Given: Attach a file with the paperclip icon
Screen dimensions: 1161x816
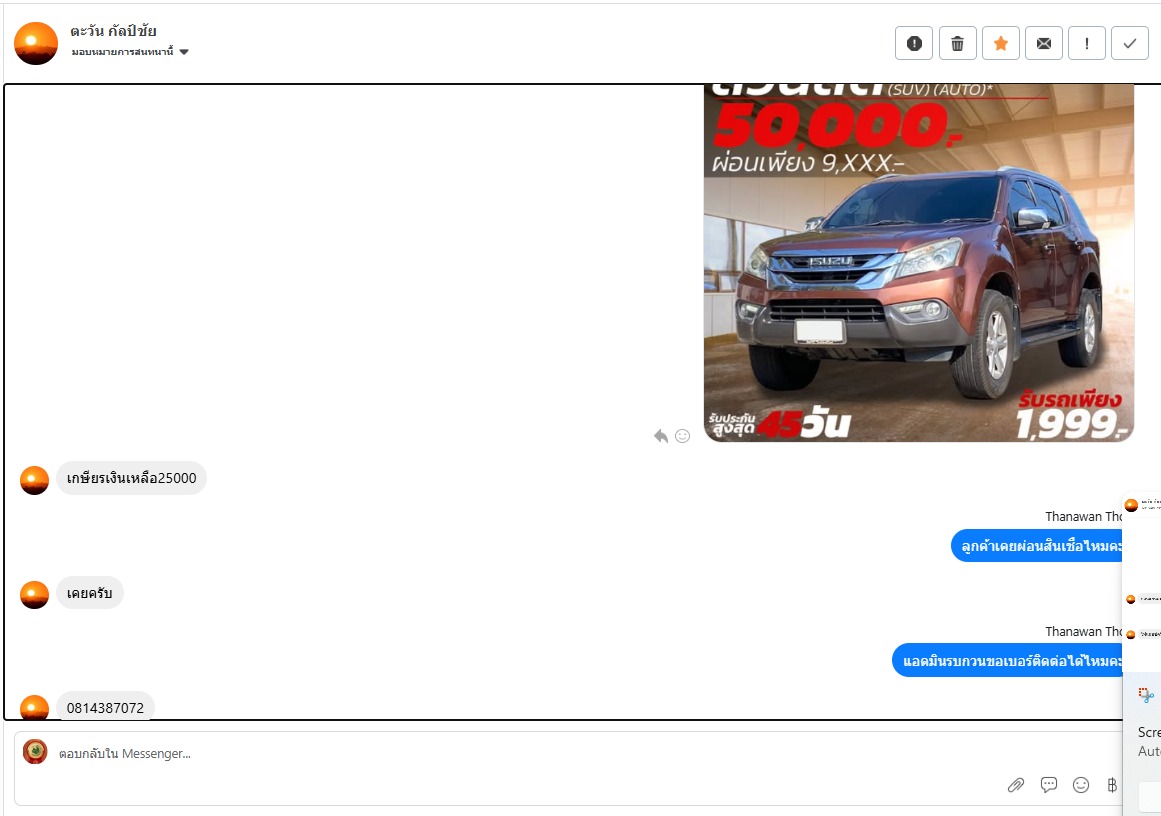Looking at the screenshot, I should tap(1015, 785).
